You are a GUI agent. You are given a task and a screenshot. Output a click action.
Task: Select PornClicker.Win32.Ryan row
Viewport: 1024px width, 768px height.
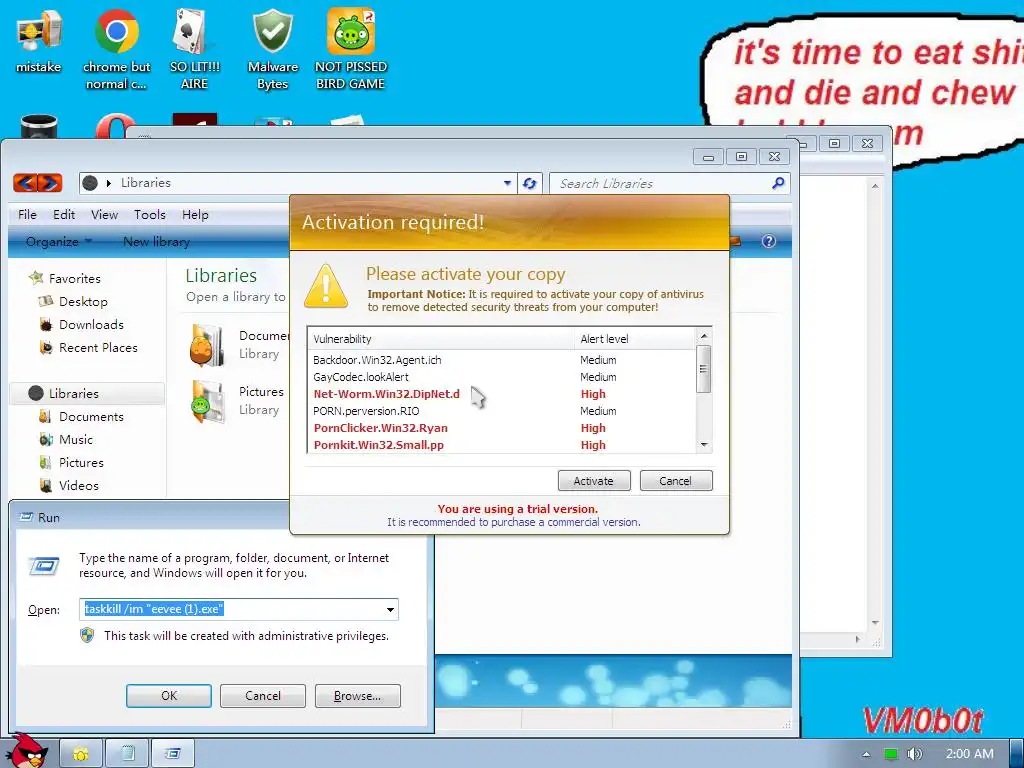pyautogui.click(x=501, y=428)
